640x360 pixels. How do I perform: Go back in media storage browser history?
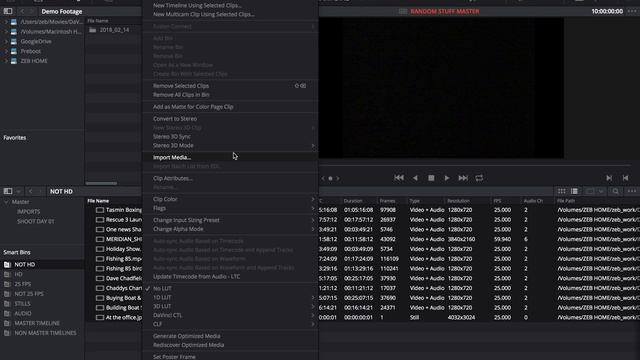22,11
